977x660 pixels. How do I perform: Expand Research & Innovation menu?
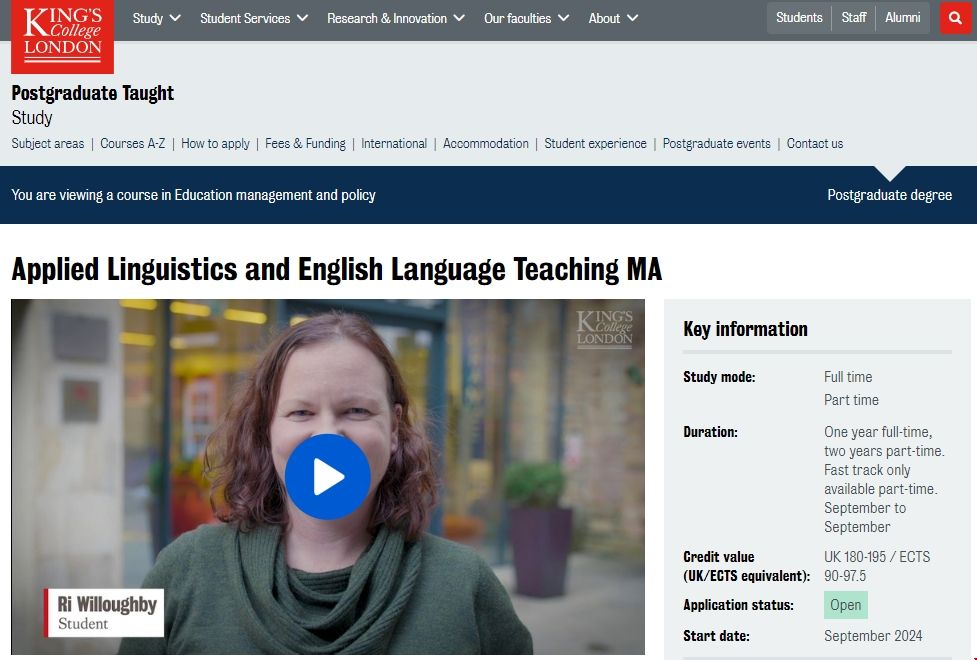[395, 18]
